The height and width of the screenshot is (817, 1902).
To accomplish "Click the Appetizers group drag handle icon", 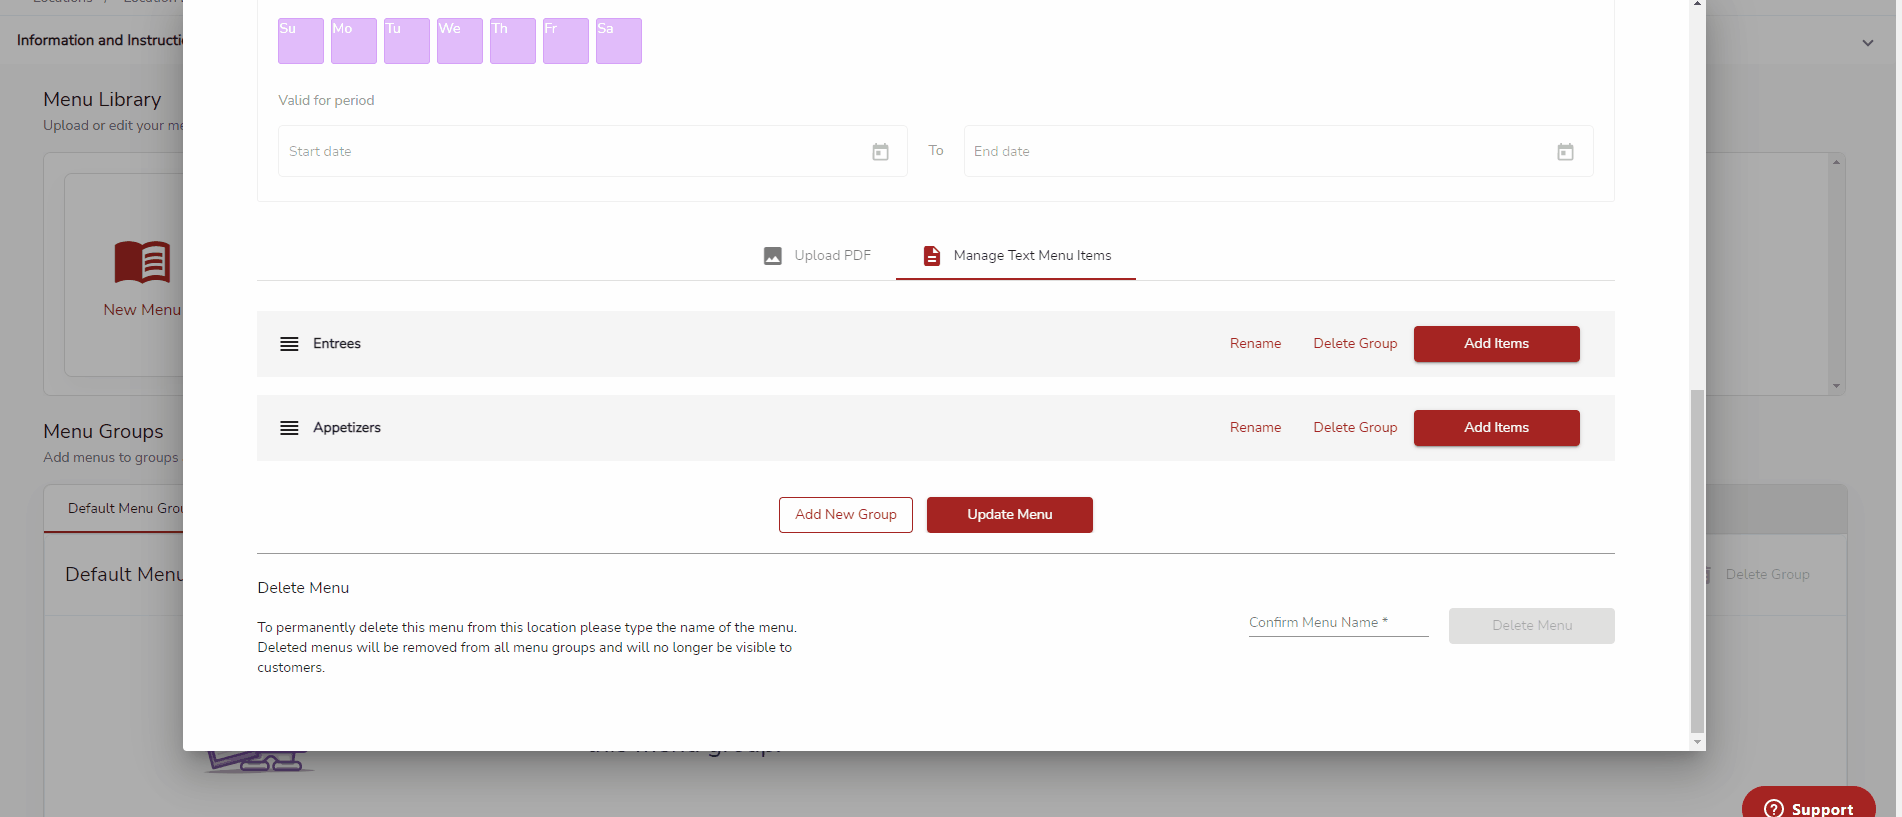I will [x=289, y=428].
